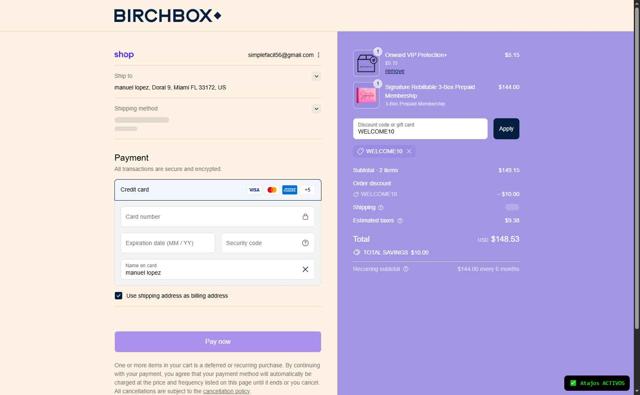
Task: Select the Credit card payment option
Action: pos(218,190)
